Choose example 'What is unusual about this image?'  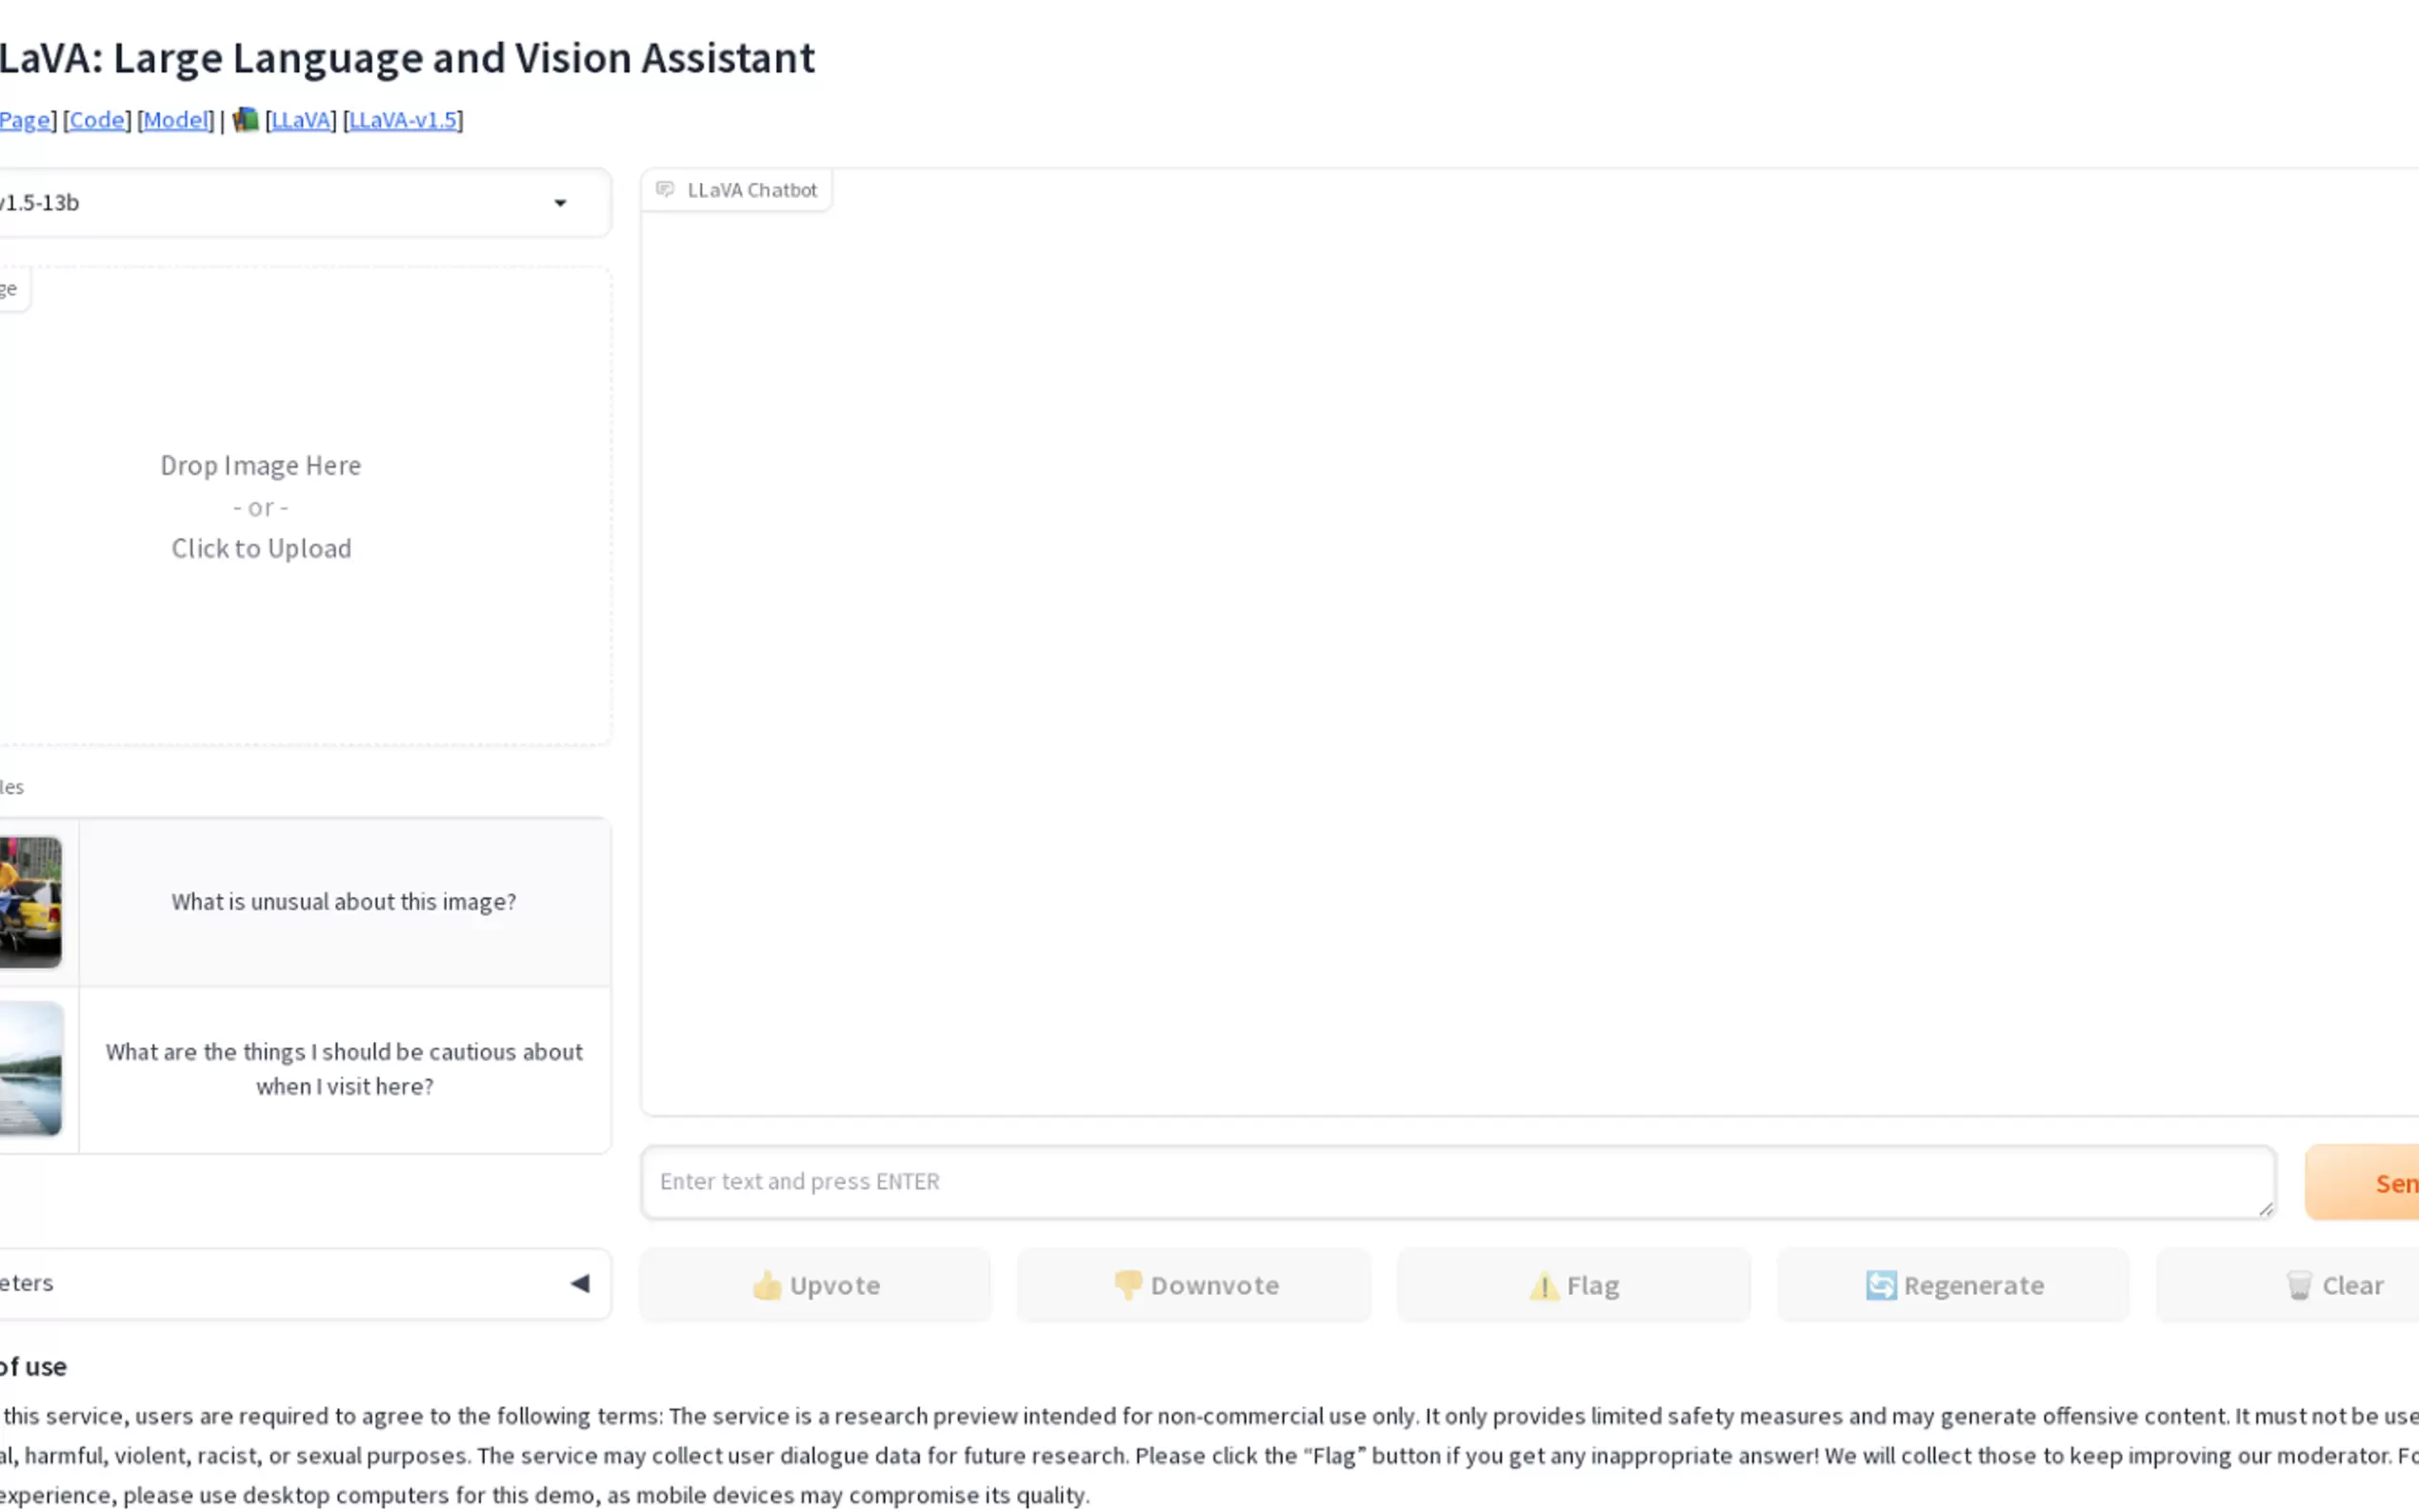tap(344, 902)
